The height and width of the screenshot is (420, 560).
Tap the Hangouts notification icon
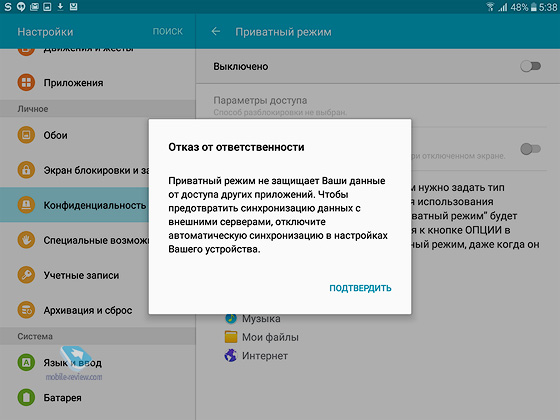pyautogui.click(x=21, y=6)
